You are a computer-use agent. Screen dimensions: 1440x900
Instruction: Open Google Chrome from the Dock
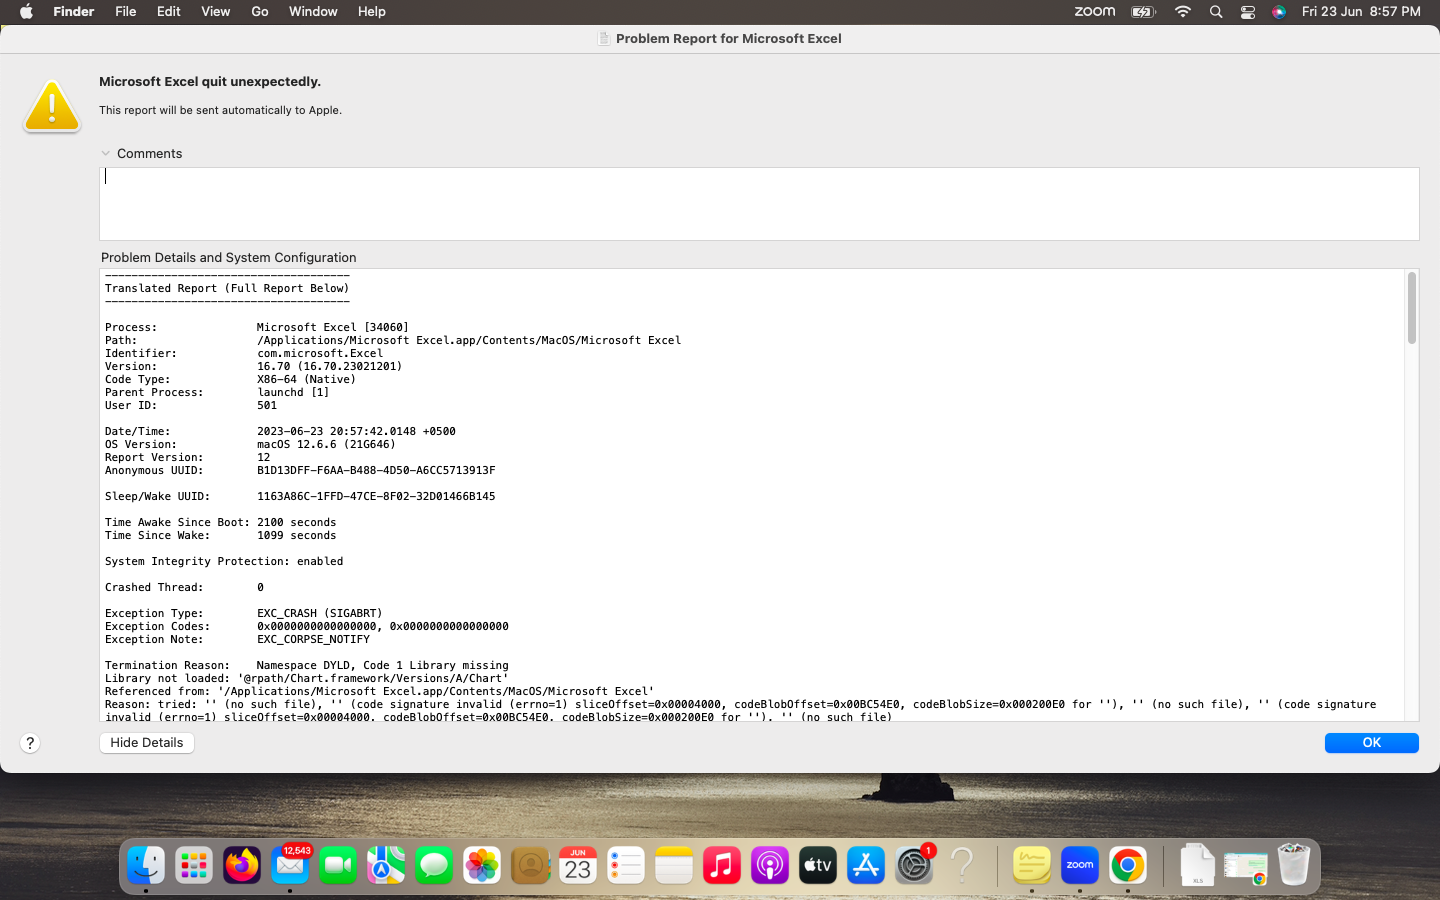click(1128, 865)
